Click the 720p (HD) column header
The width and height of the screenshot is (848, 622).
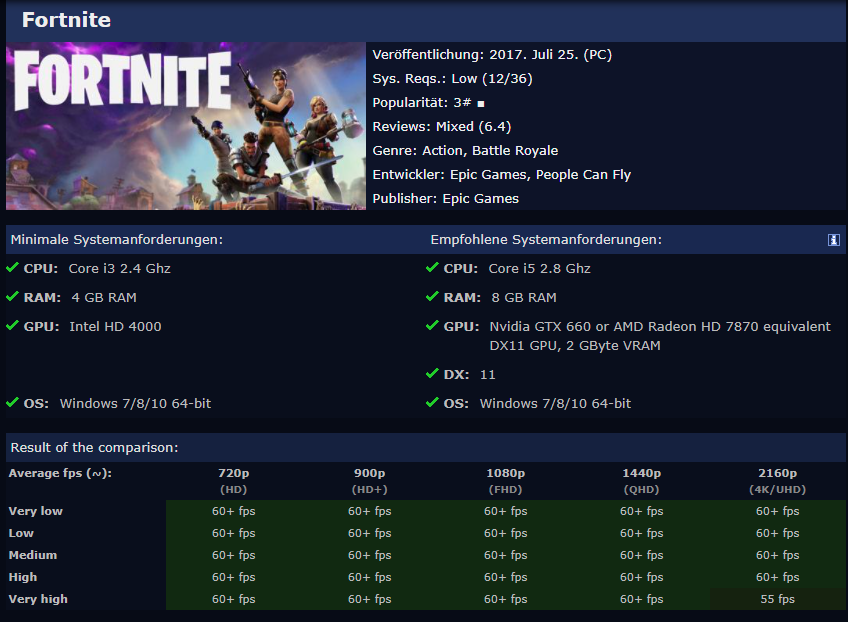coord(234,481)
